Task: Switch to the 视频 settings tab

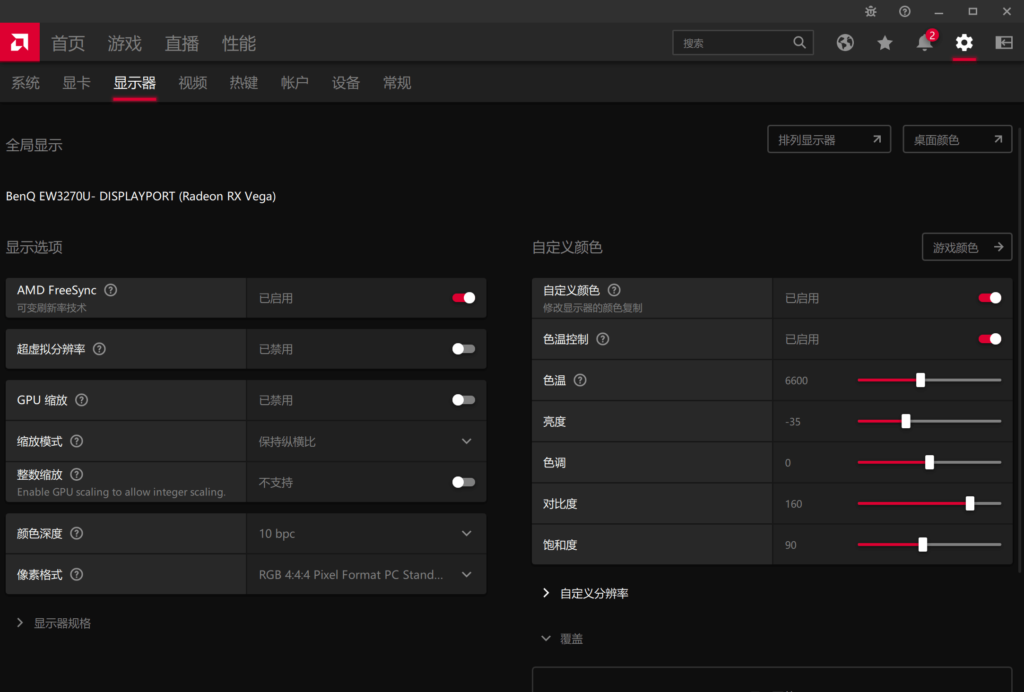Action: pos(193,82)
